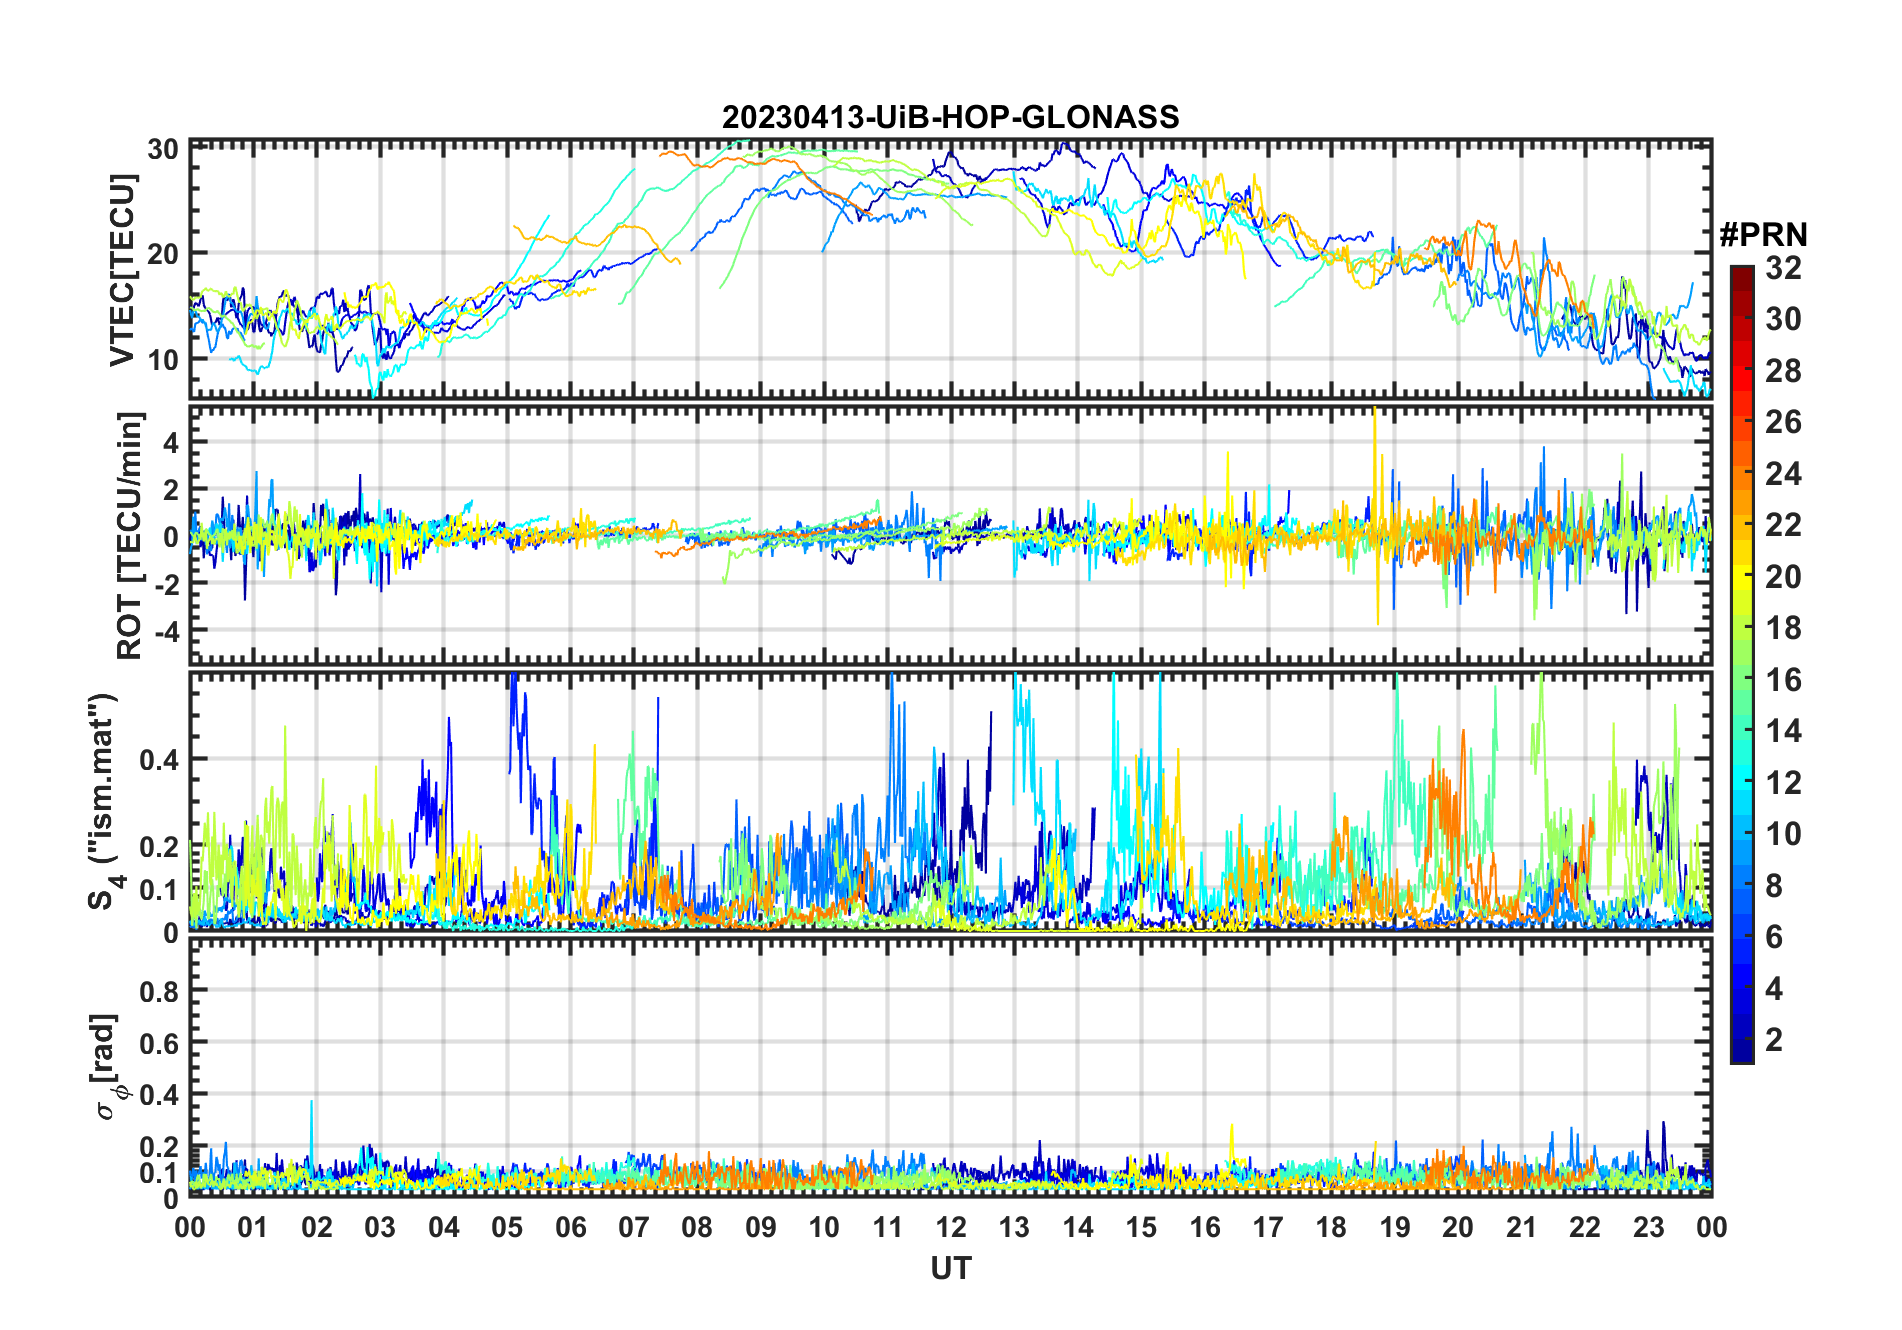
Task: Pick orange color beside colorbar label 24
Action: tap(1741, 473)
